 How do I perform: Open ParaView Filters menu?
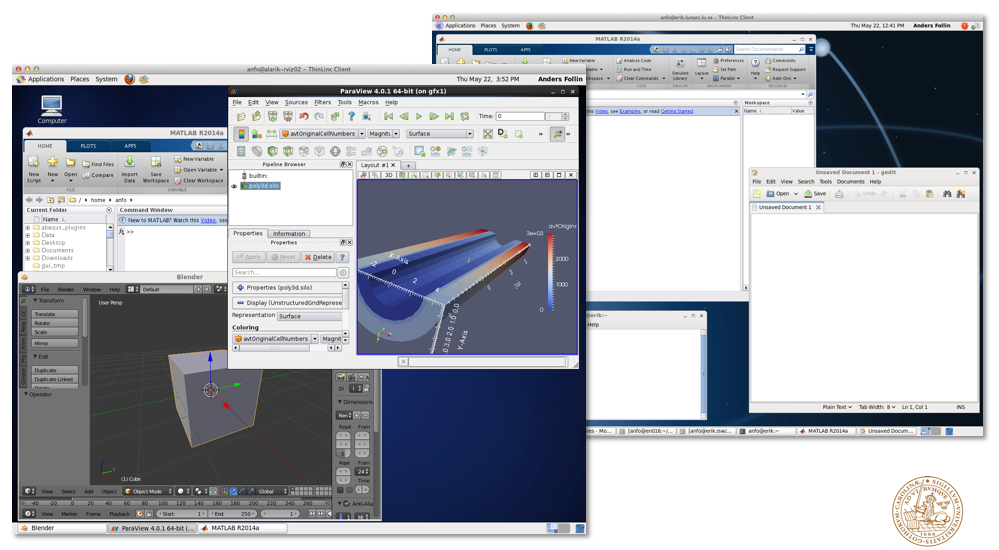(322, 102)
